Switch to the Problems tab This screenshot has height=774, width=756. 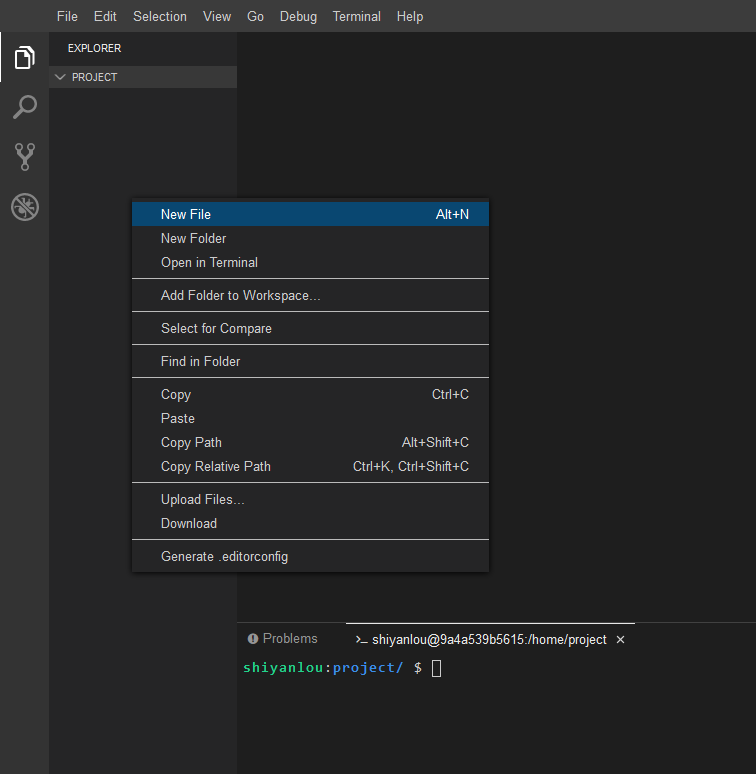pyautogui.click(x=283, y=639)
